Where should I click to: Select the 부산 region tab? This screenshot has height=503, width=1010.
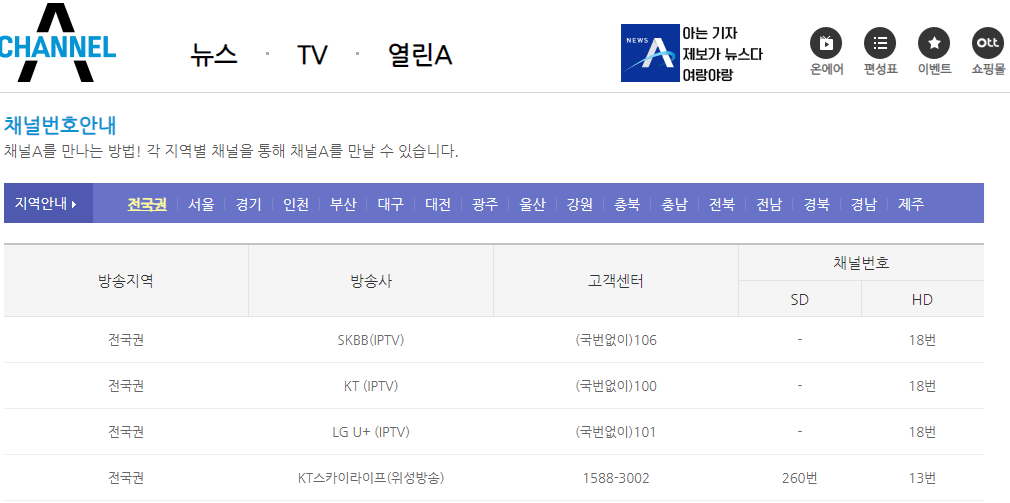point(343,204)
